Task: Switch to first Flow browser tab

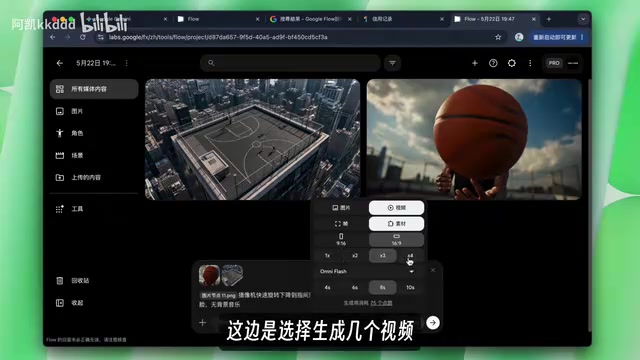Action: [218, 19]
